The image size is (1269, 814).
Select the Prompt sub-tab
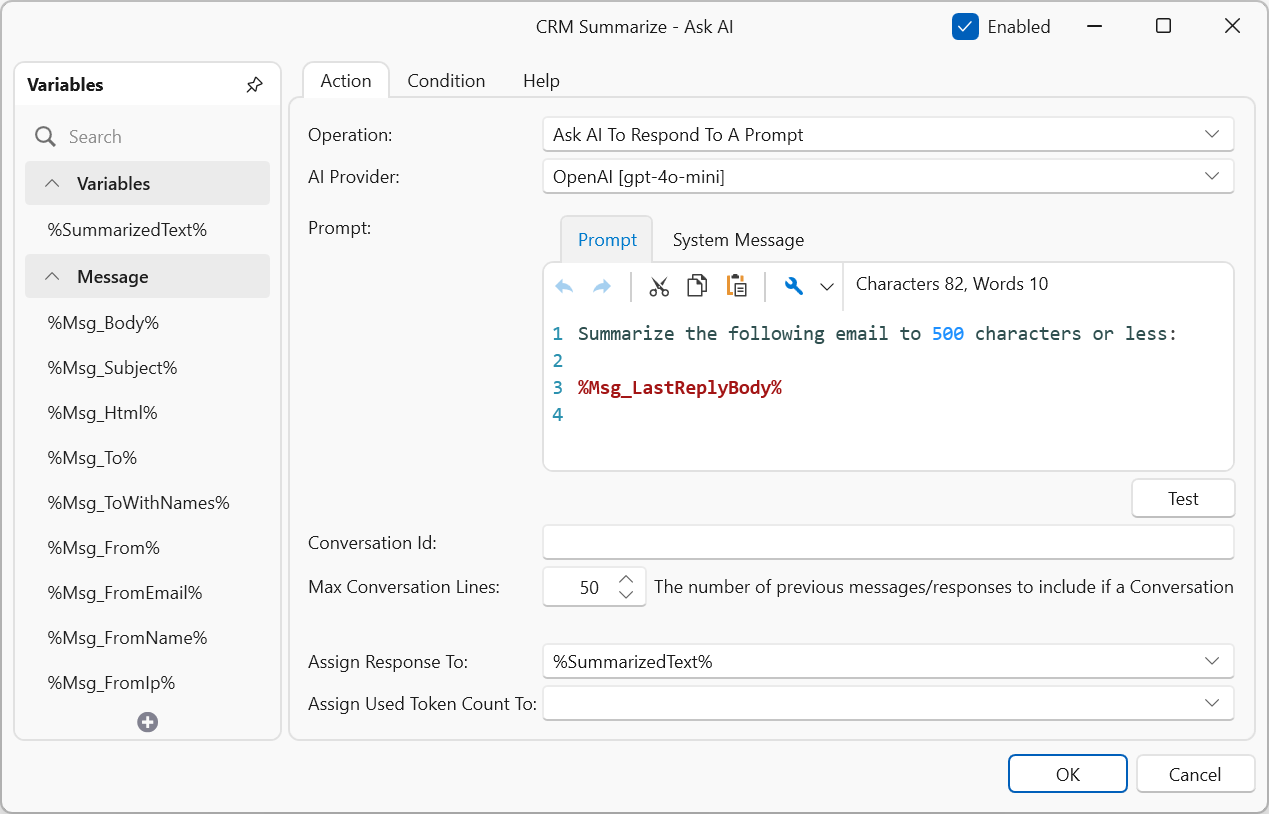point(607,240)
